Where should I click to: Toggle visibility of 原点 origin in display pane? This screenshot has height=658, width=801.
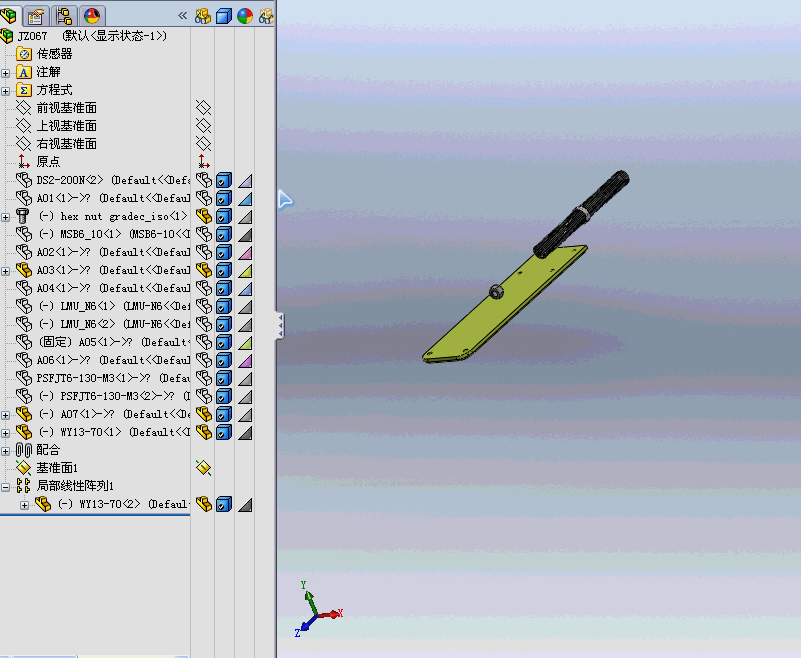click(x=203, y=161)
